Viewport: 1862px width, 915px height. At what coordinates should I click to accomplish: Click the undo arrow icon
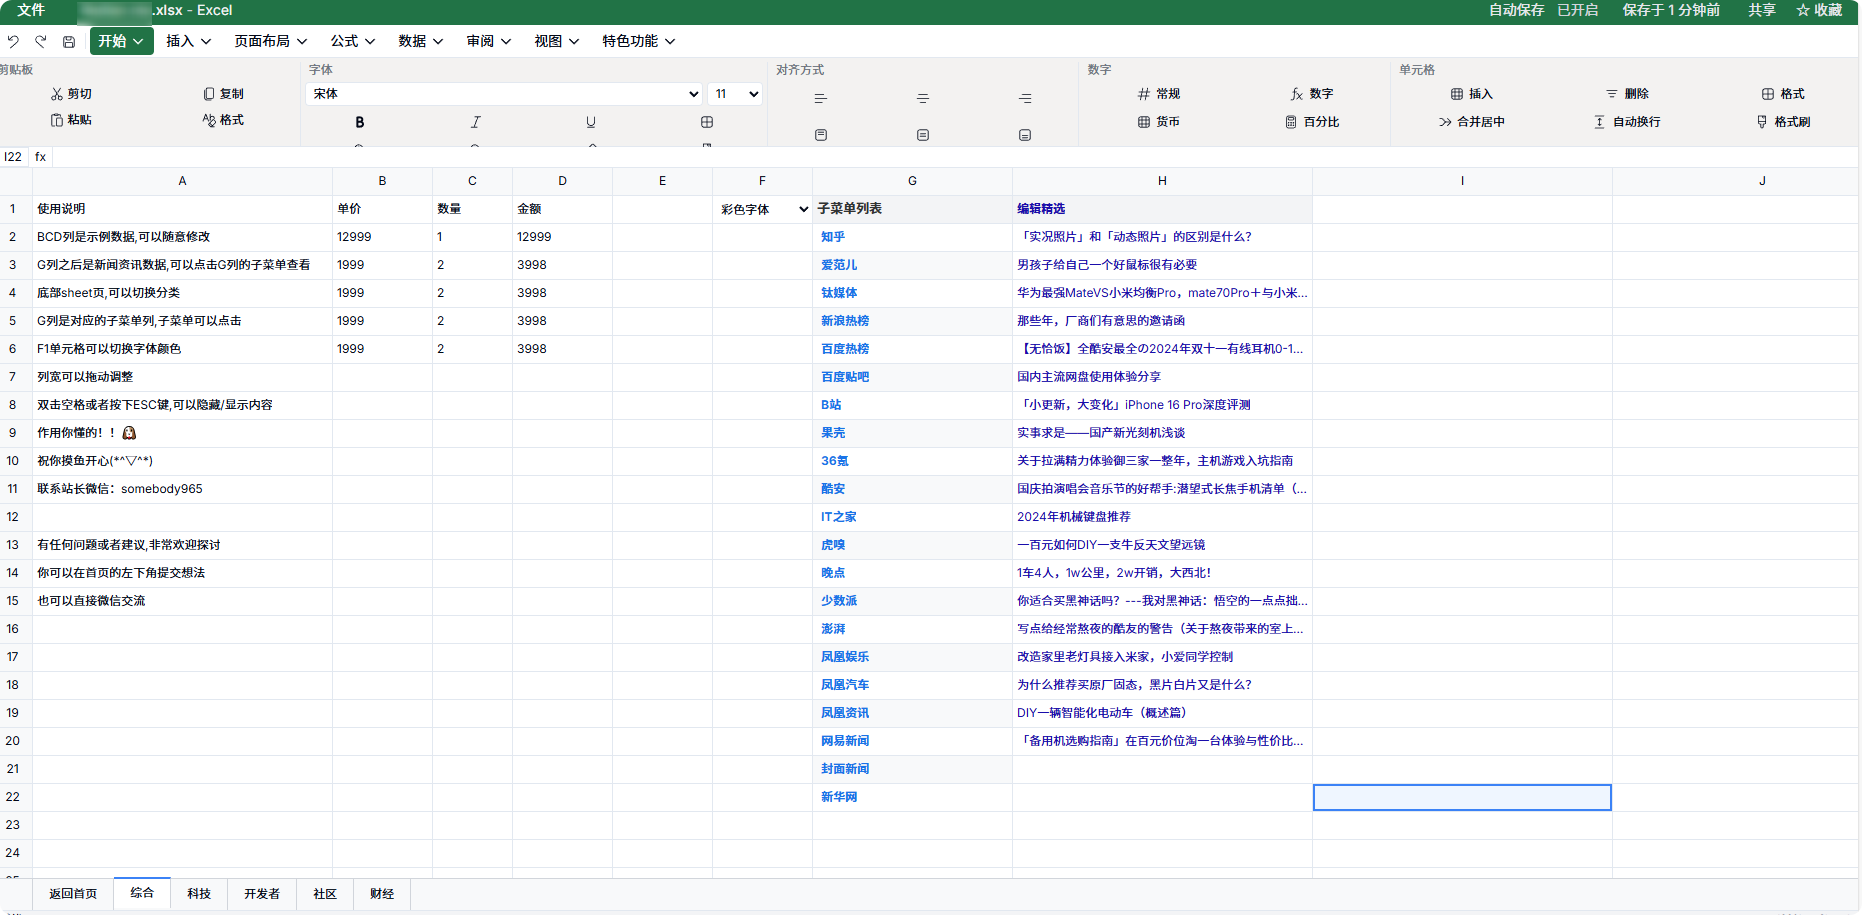pyautogui.click(x=13, y=41)
